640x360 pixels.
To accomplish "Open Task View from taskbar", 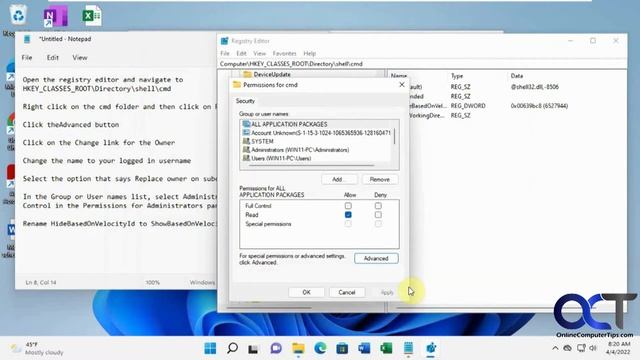I will pyautogui.click(x=253, y=348).
